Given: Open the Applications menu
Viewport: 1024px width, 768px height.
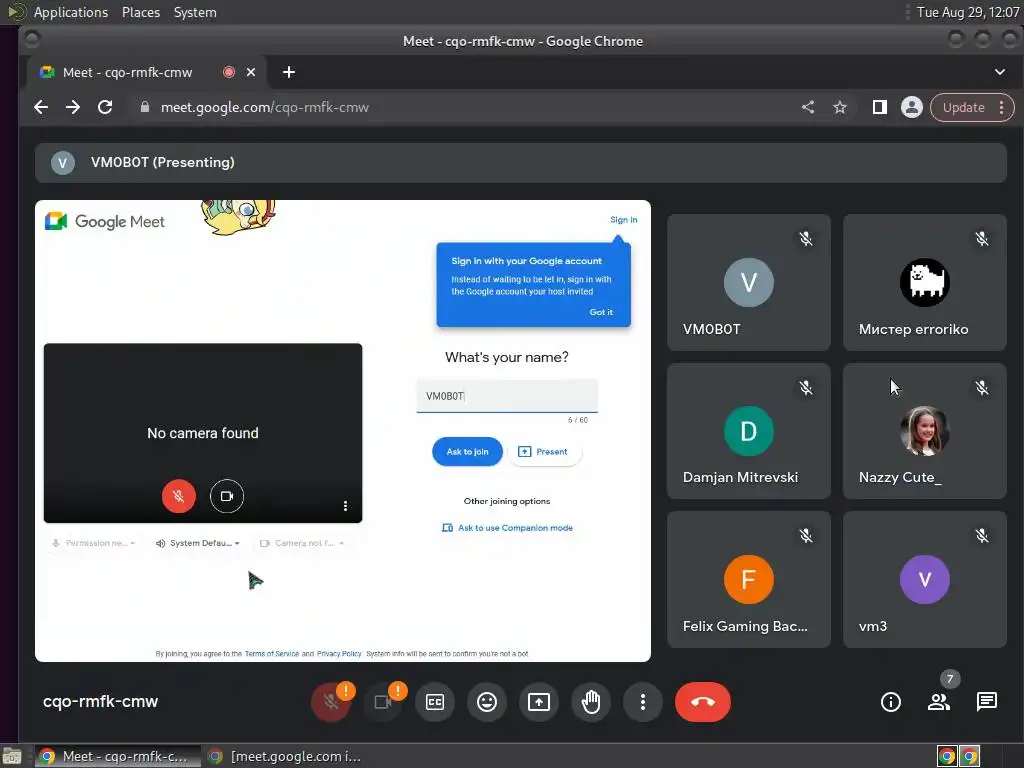Looking at the screenshot, I should point(71,12).
